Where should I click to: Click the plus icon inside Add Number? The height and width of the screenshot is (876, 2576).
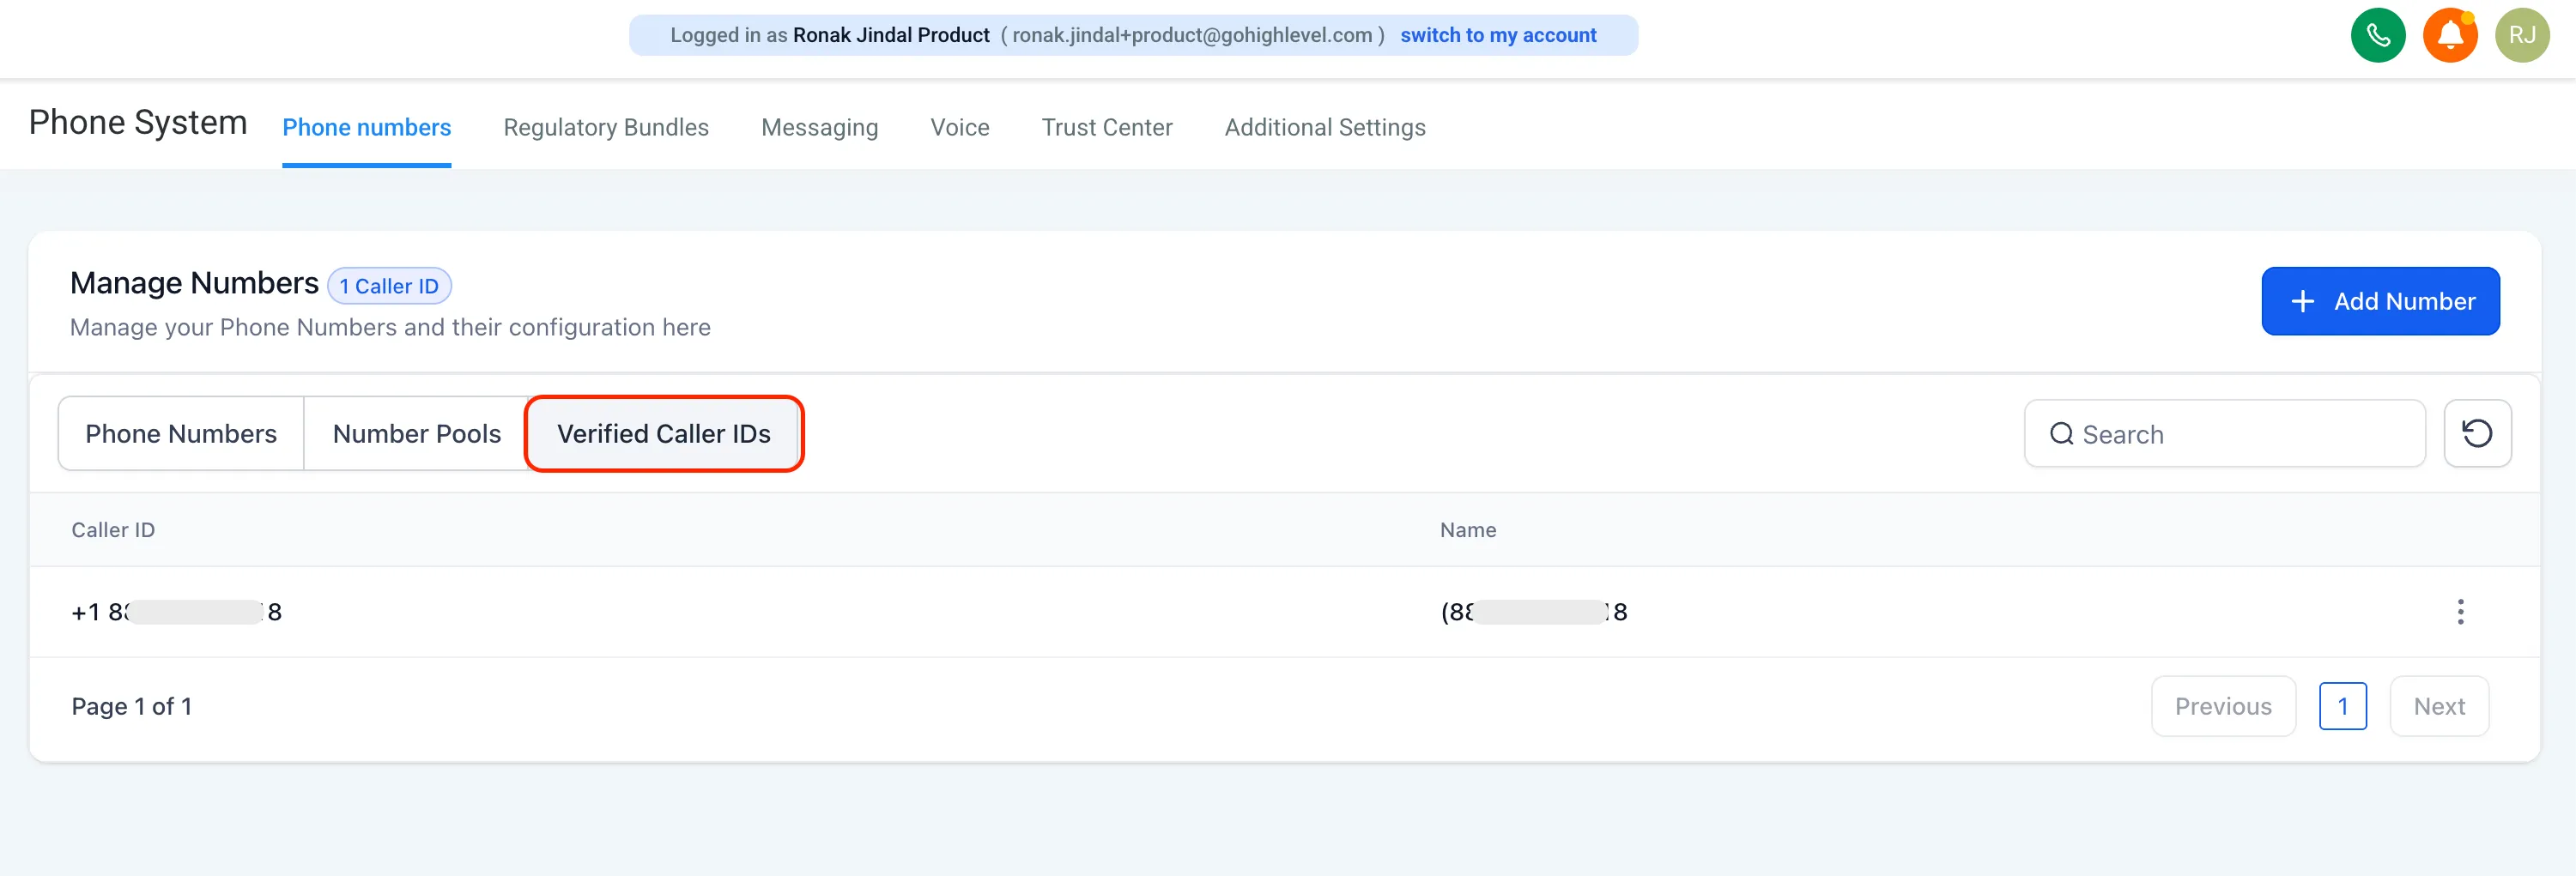(x=2303, y=301)
